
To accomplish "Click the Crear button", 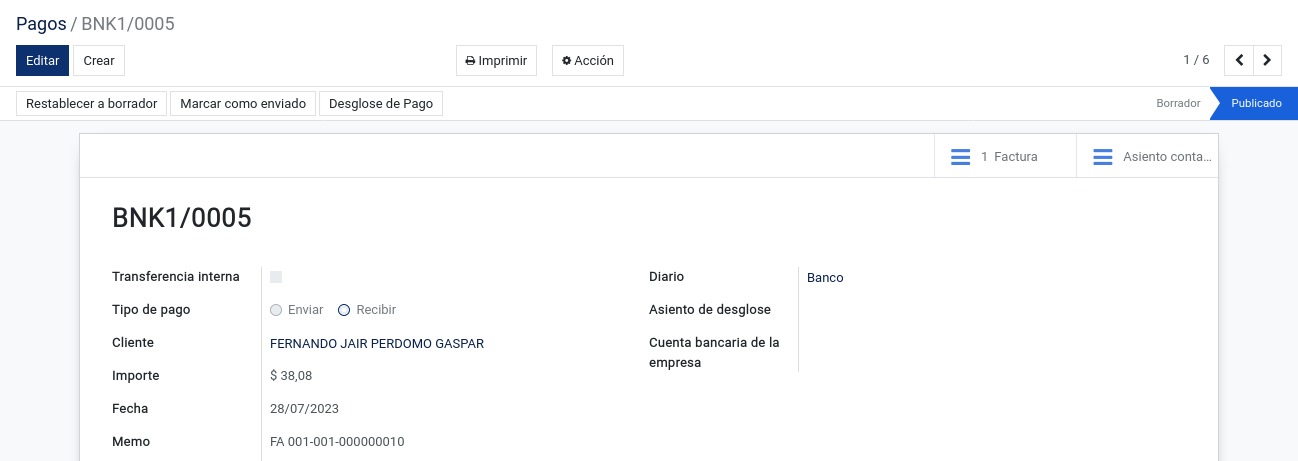I will (x=99, y=60).
